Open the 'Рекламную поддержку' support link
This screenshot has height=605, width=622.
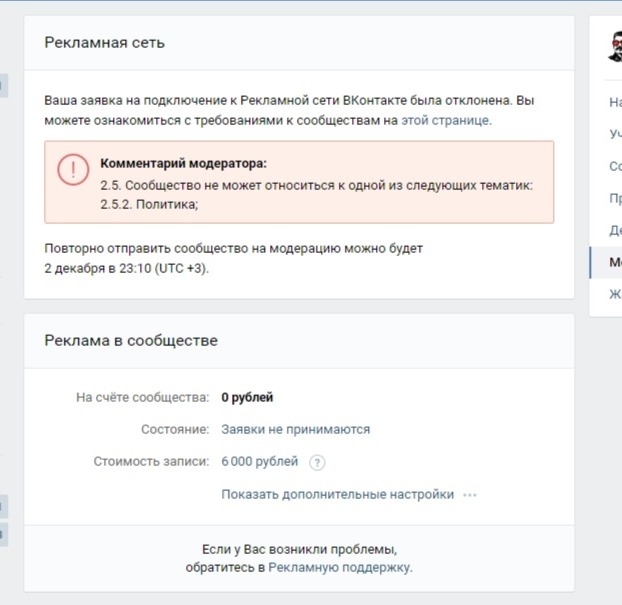point(340,567)
